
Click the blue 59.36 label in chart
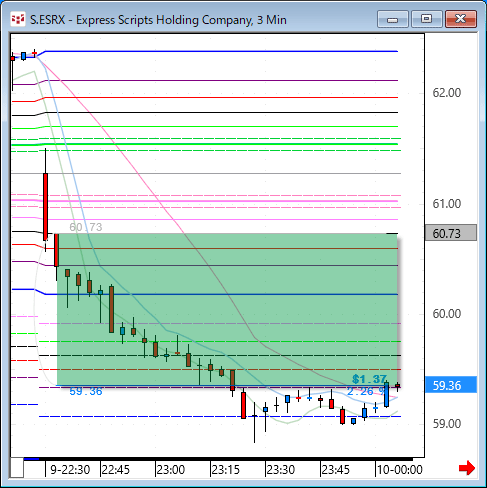pyautogui.click(x=86, y=391)
